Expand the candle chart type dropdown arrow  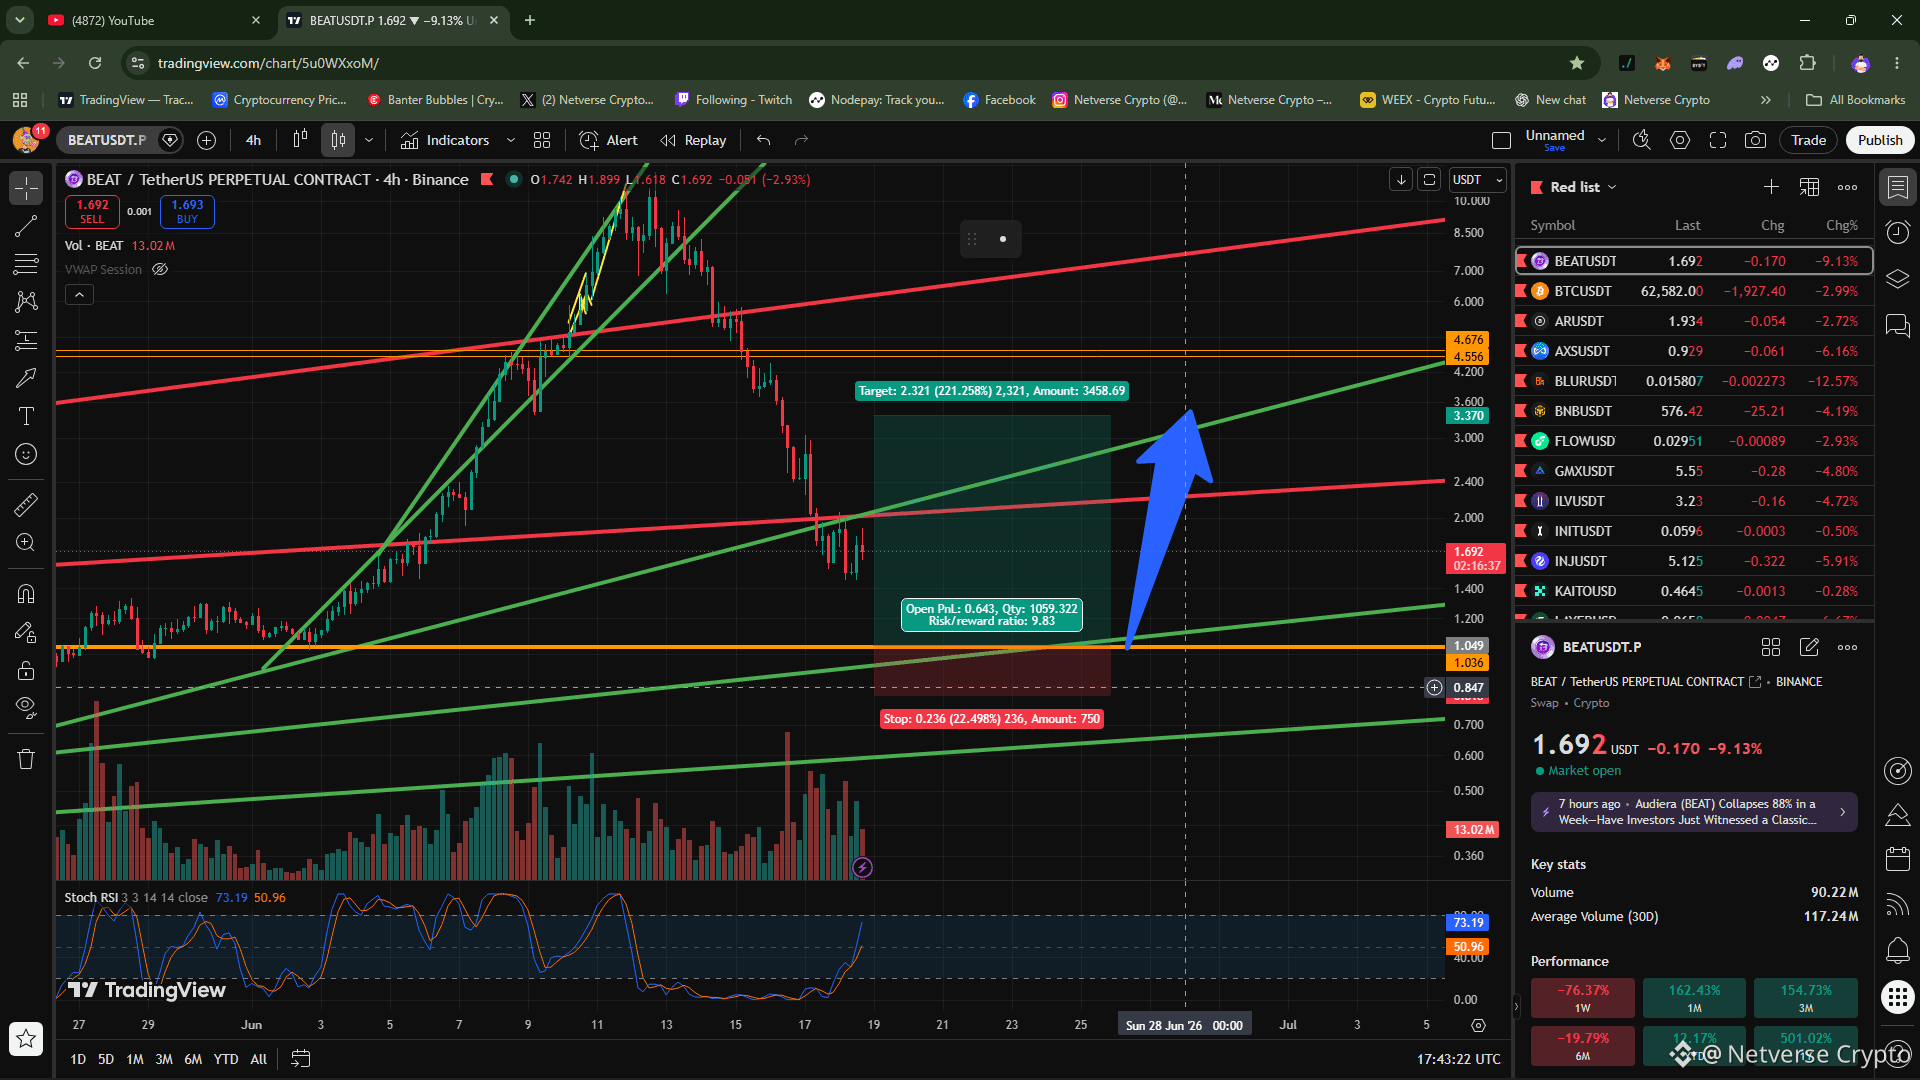click(x=369, y=140)
